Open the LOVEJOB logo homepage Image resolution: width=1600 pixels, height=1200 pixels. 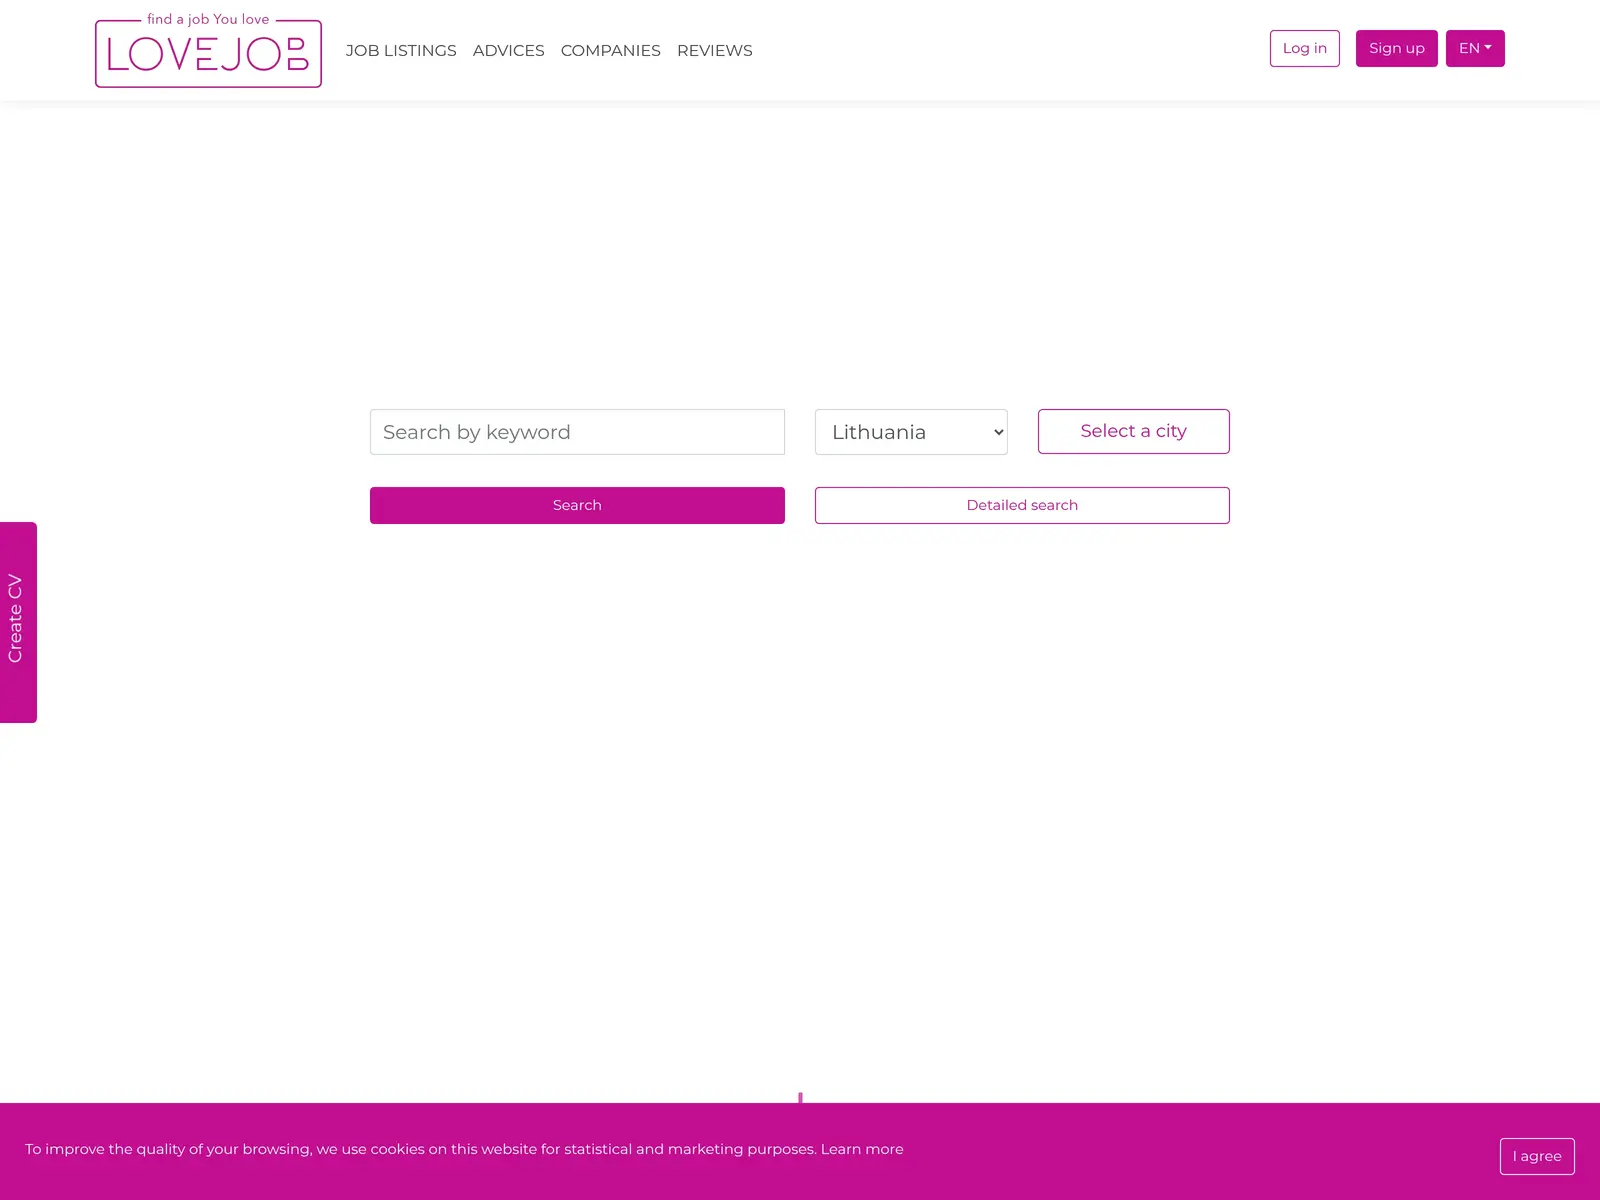pyautogui.click(x=208, y=50)
